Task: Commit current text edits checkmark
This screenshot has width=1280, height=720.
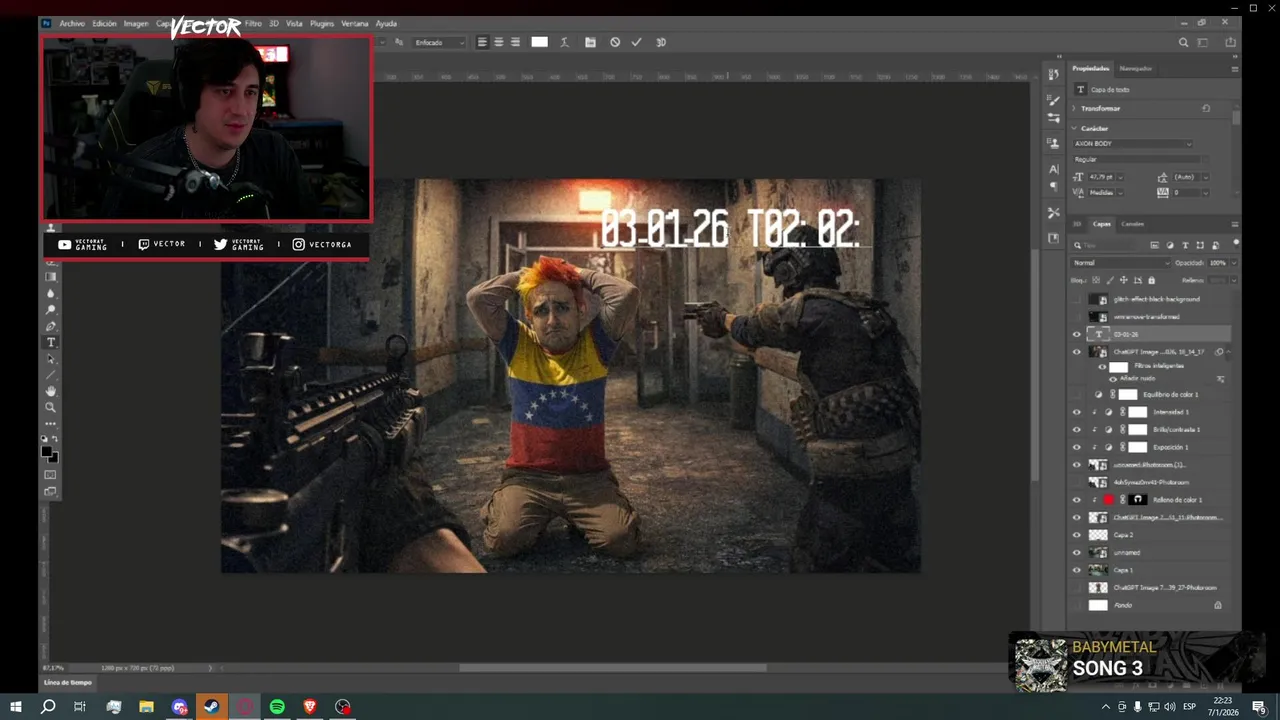Action: 636,42
